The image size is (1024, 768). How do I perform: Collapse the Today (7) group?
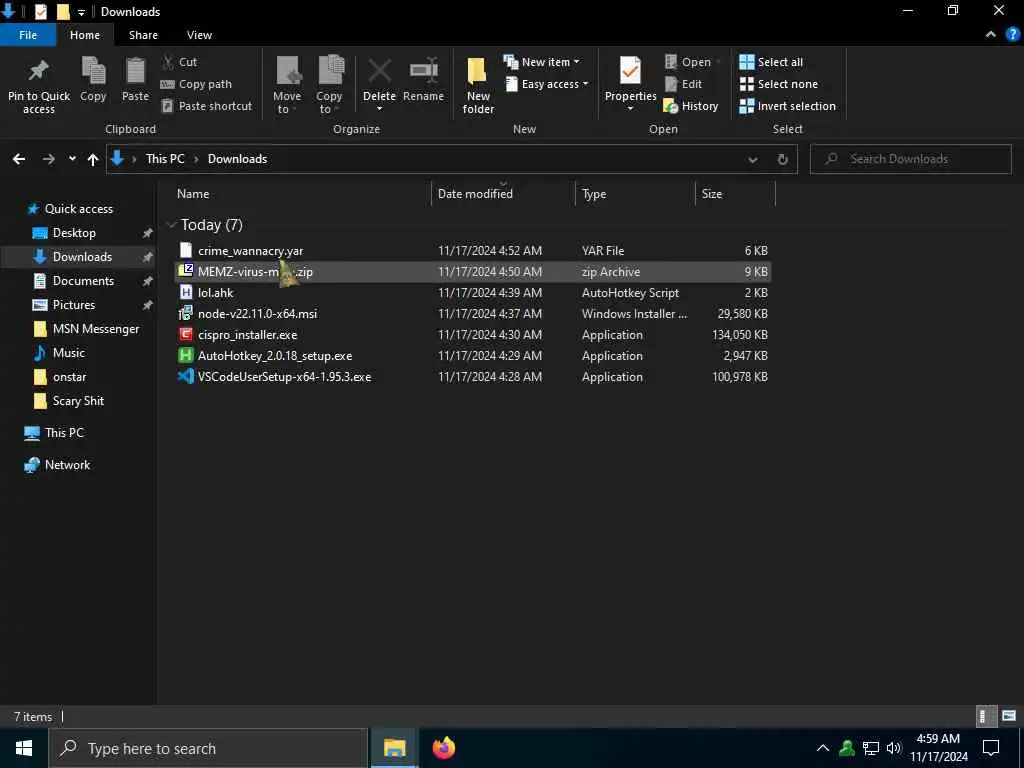[172, 225]
